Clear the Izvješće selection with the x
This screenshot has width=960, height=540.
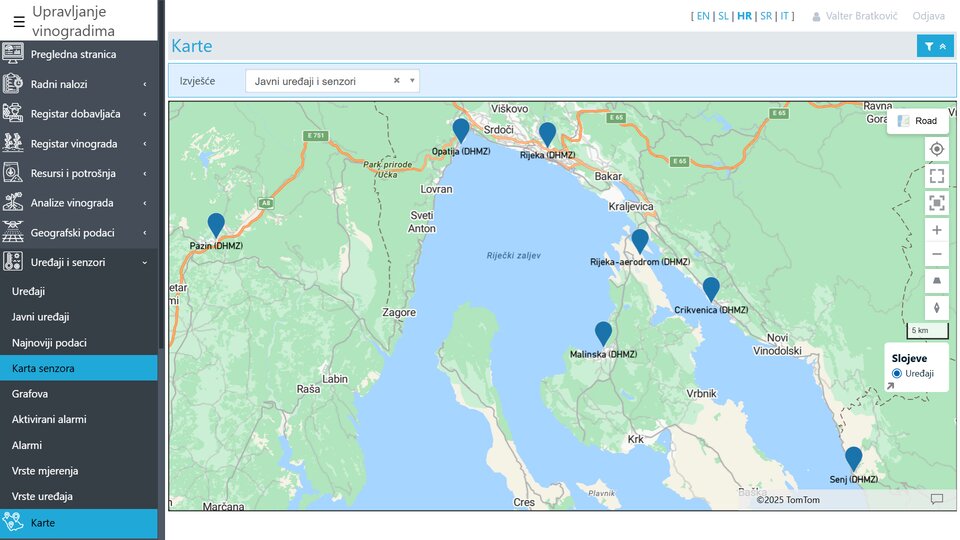pyautogui.click(x=396, y=81)
